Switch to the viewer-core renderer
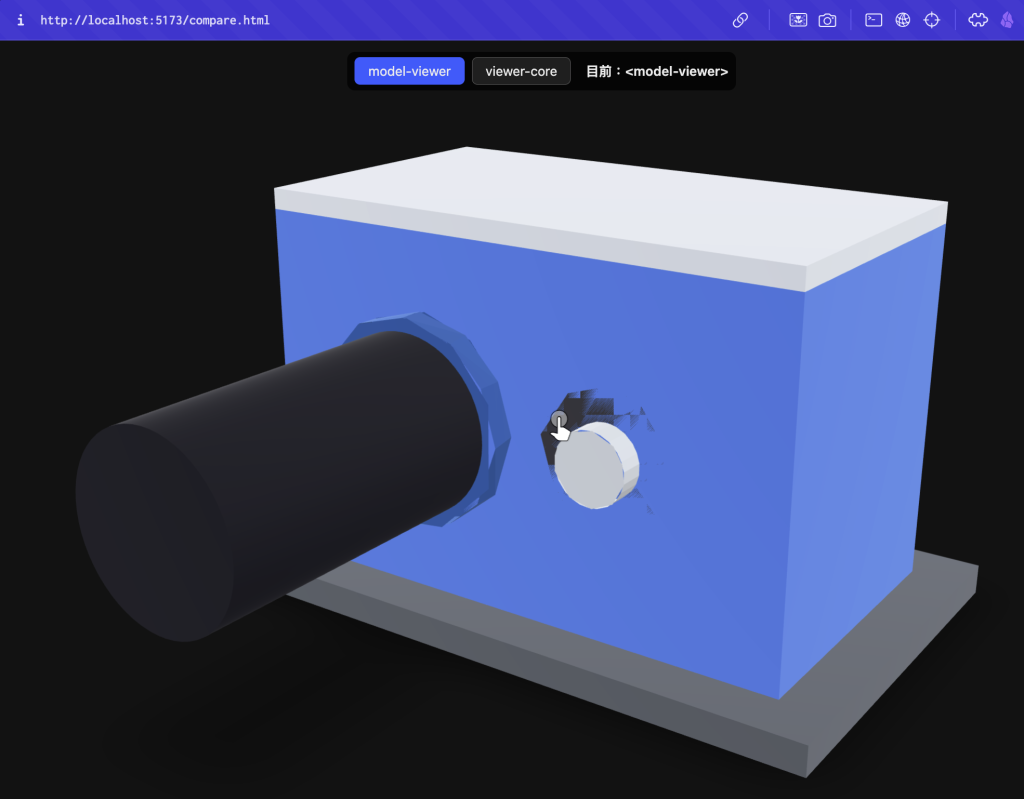This screenshot has height=799, width=1024. click(521, 71)
